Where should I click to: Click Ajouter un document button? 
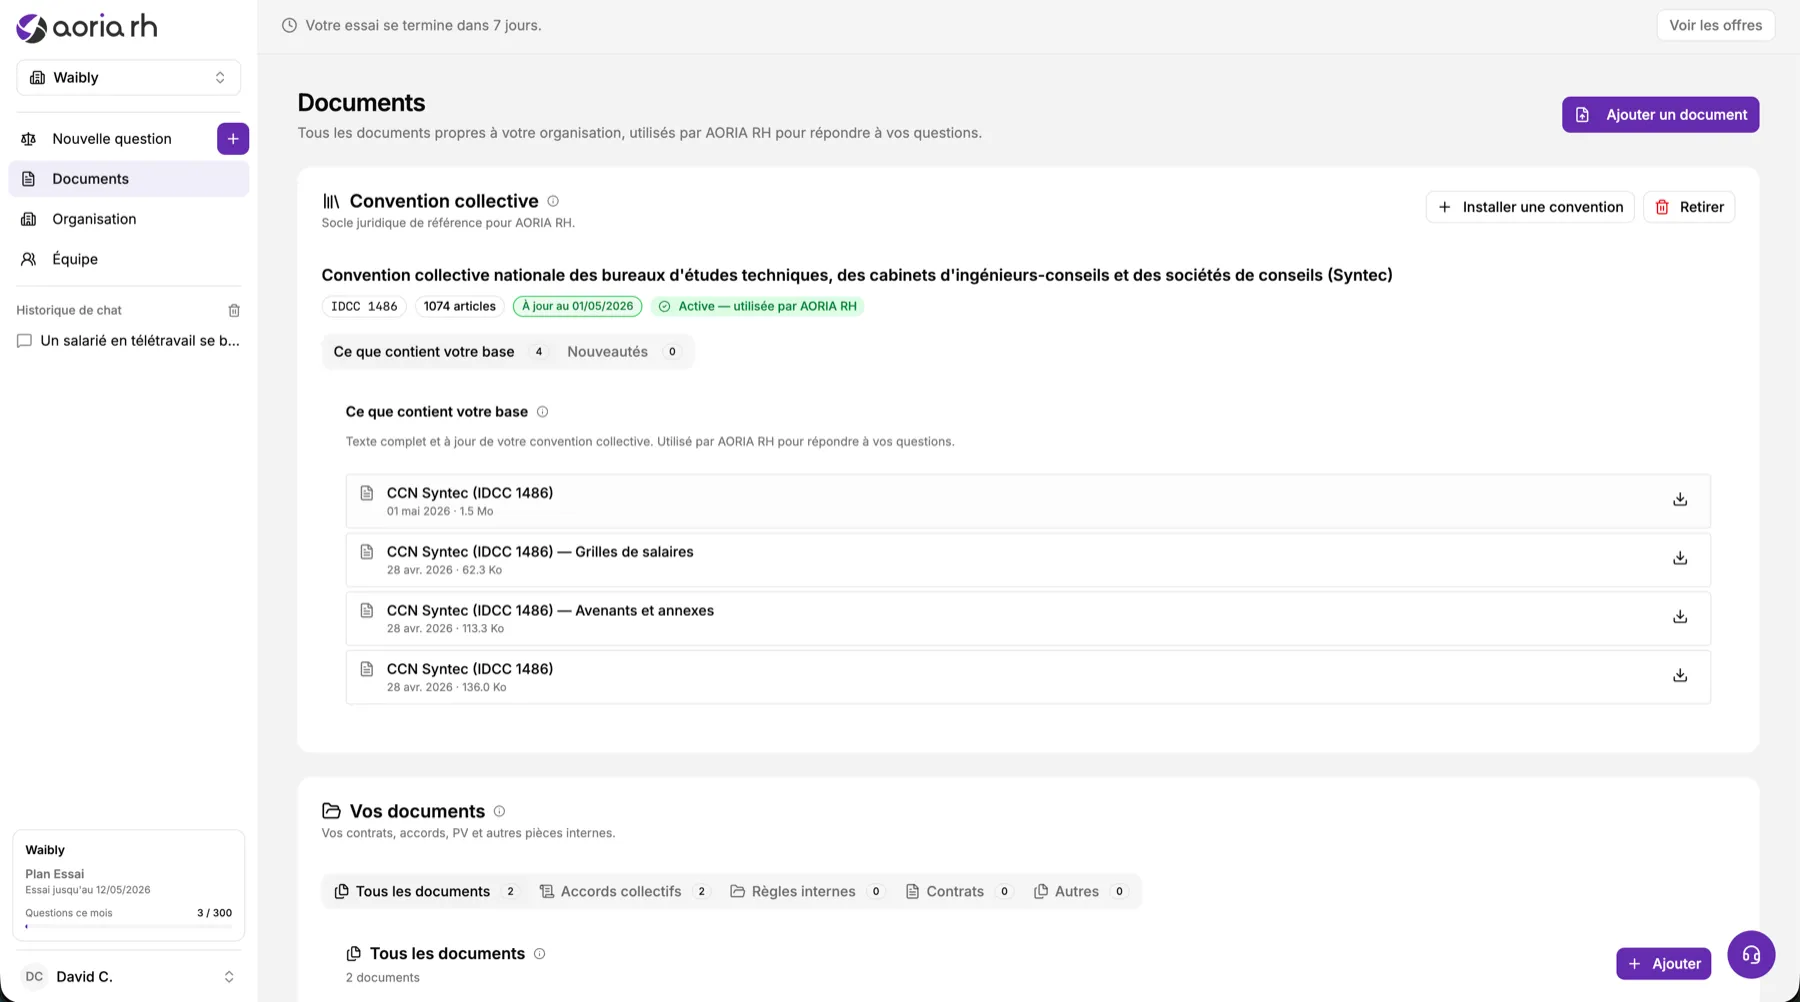(x=1660, y=115)
